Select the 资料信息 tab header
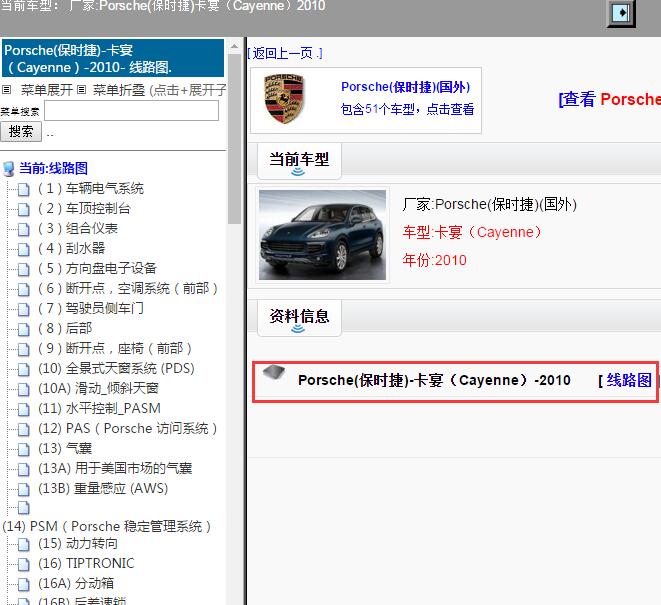Image resolution: width=661 pixels, height=605 pixels. 299,317
